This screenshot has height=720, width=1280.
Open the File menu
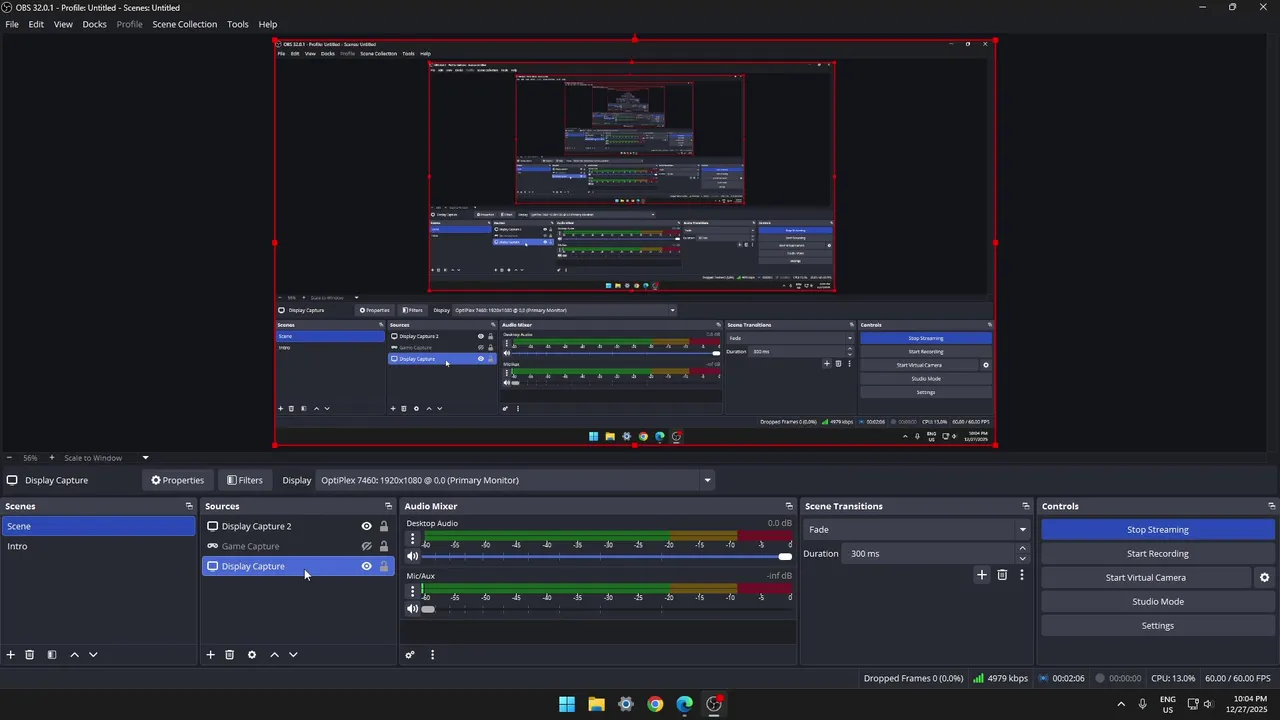click(x=12, y=24)
